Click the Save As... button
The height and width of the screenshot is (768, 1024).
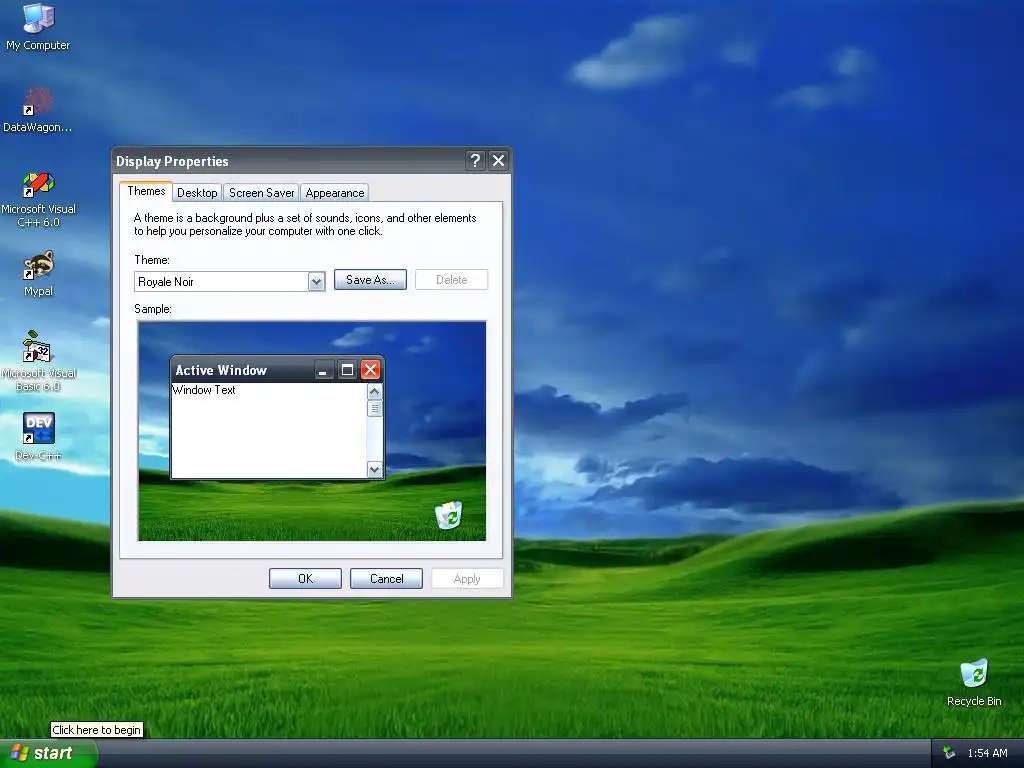370,280
